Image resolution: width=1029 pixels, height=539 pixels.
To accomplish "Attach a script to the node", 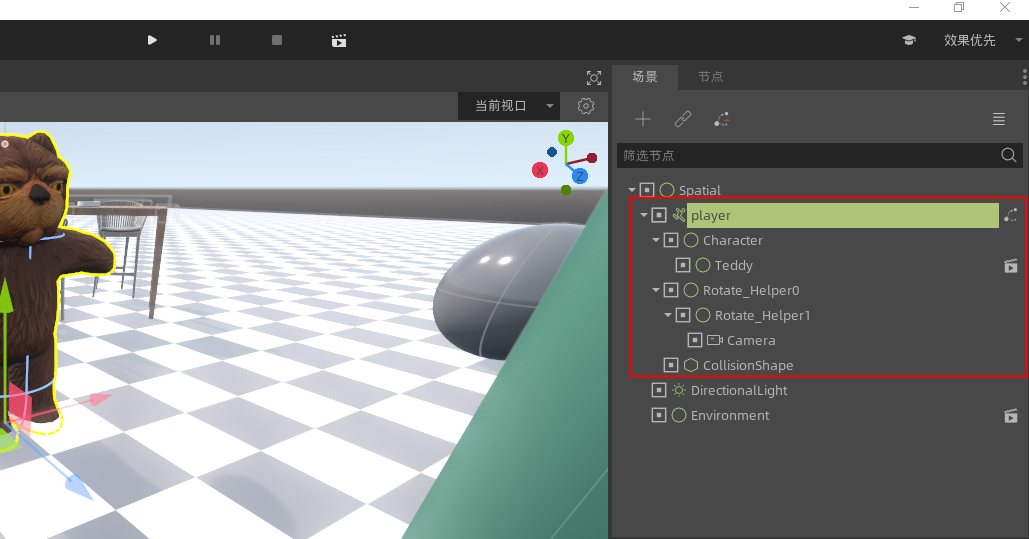I will [x=721, y=119].
